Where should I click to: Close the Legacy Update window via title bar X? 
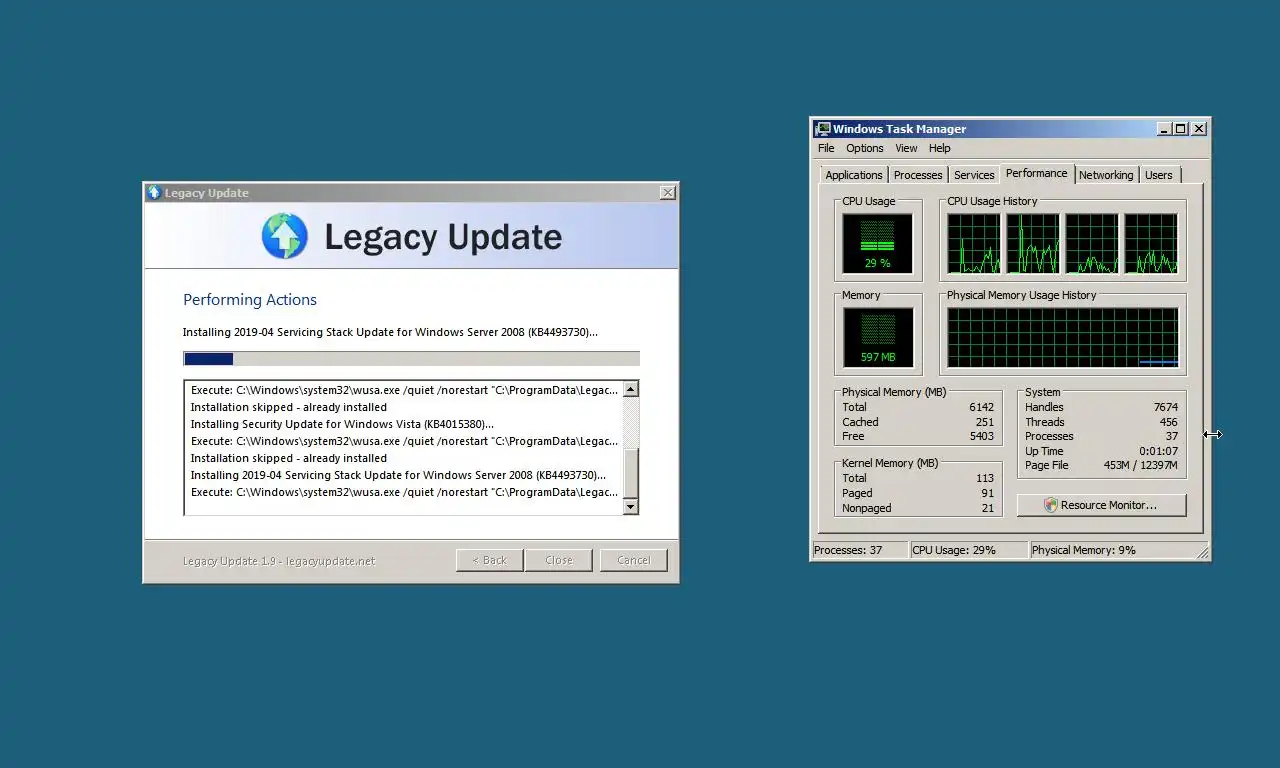(667, 192)
